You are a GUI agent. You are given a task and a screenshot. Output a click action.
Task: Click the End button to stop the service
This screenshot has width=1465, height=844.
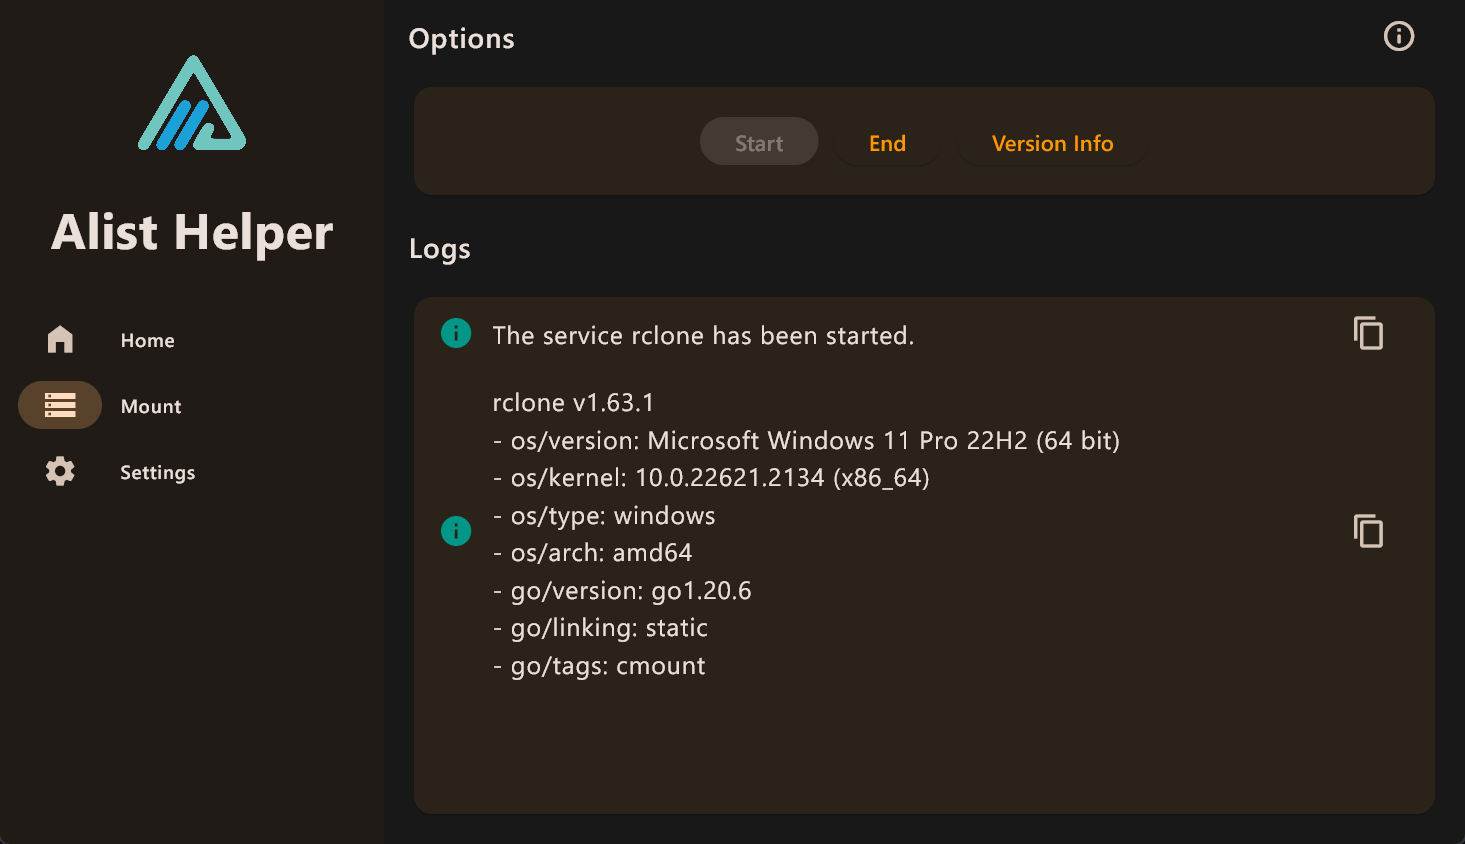pyautogui.click(x=887, y=143)
